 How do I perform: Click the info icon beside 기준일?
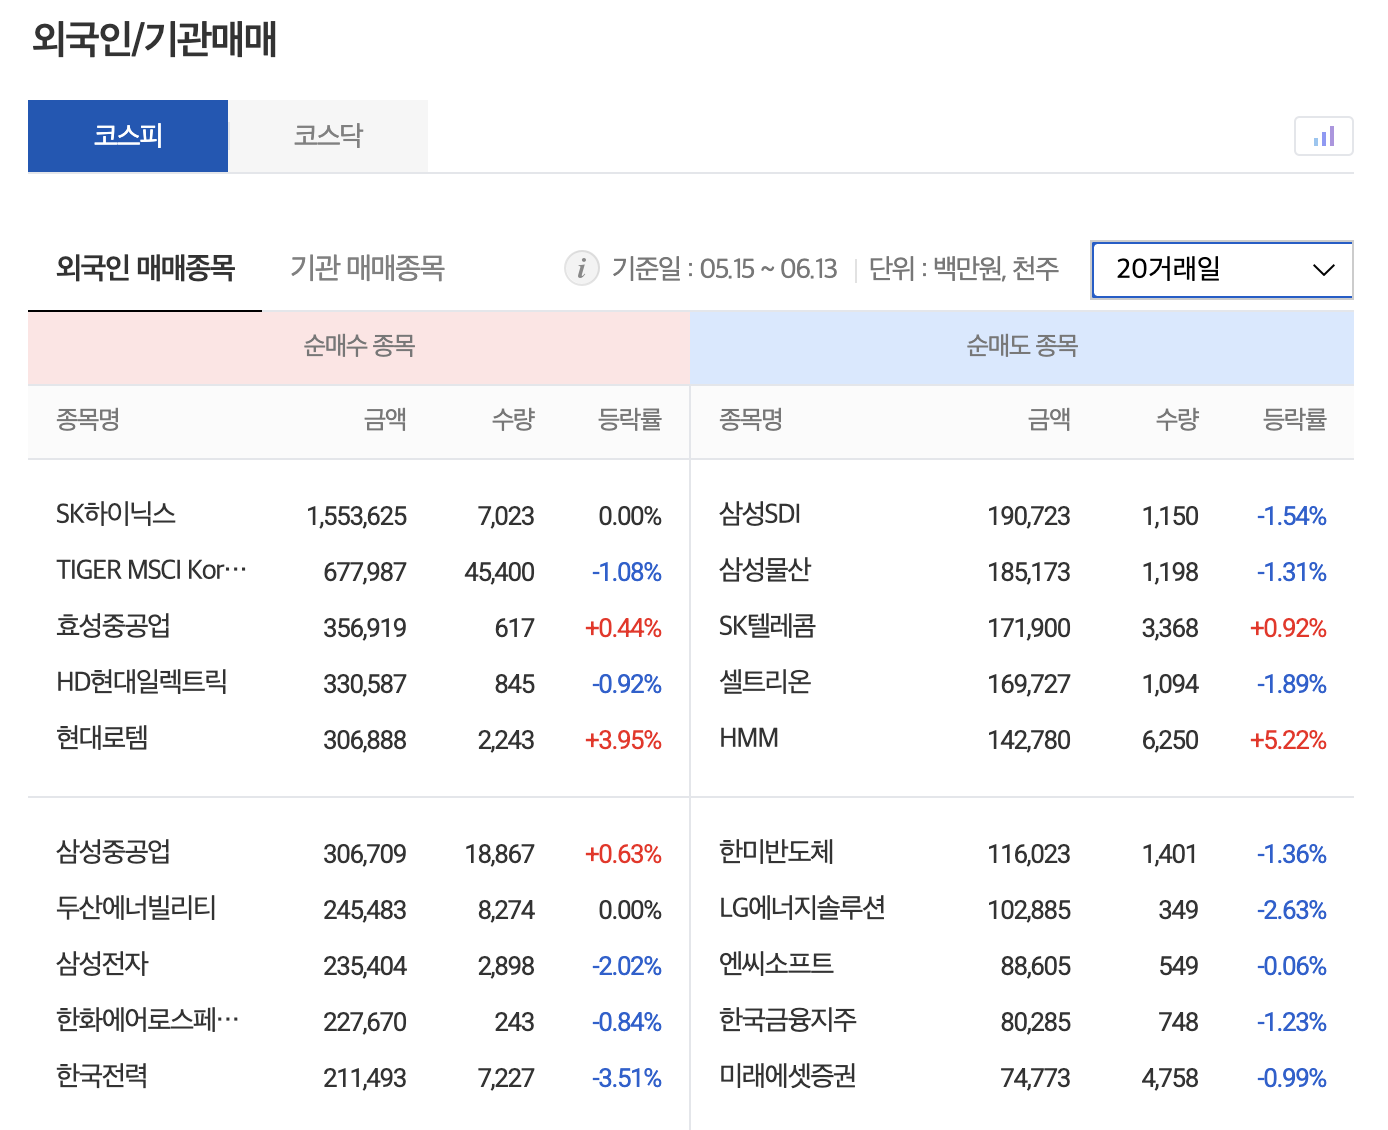[x=582, y=268]
